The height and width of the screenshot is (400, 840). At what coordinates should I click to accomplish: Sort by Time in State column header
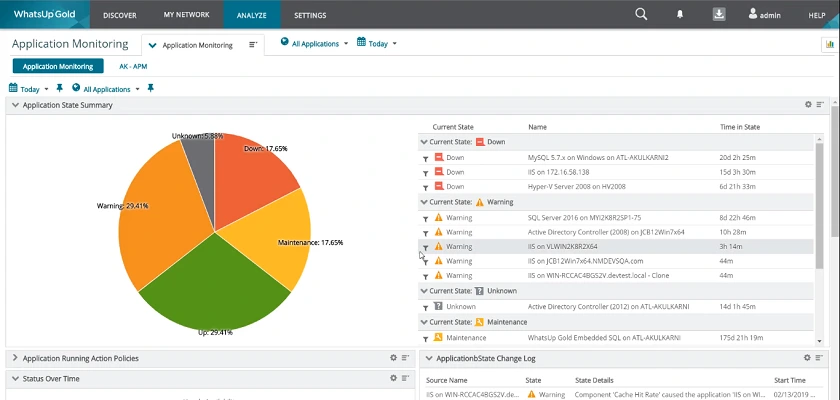[740, 127]
